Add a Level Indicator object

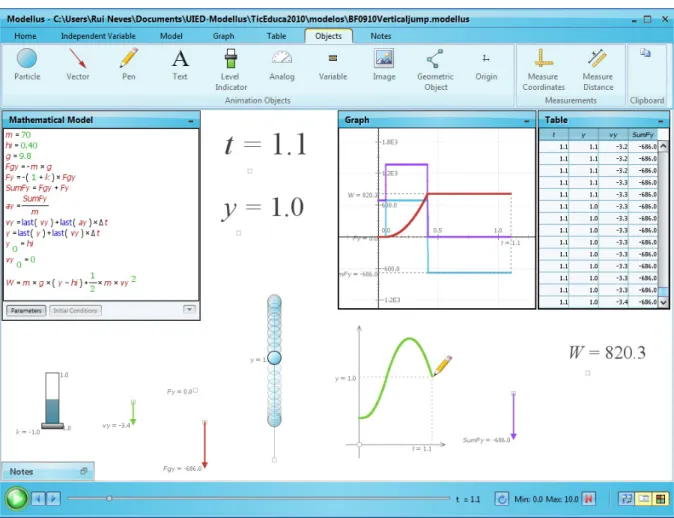click(231, 70)
